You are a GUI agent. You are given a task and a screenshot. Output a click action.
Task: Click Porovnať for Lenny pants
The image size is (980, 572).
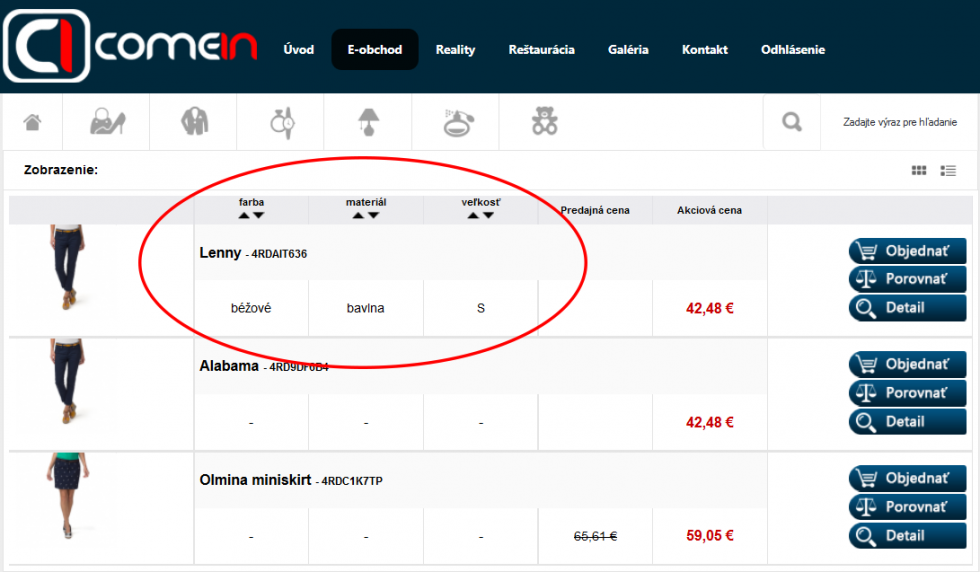point(907,279)
